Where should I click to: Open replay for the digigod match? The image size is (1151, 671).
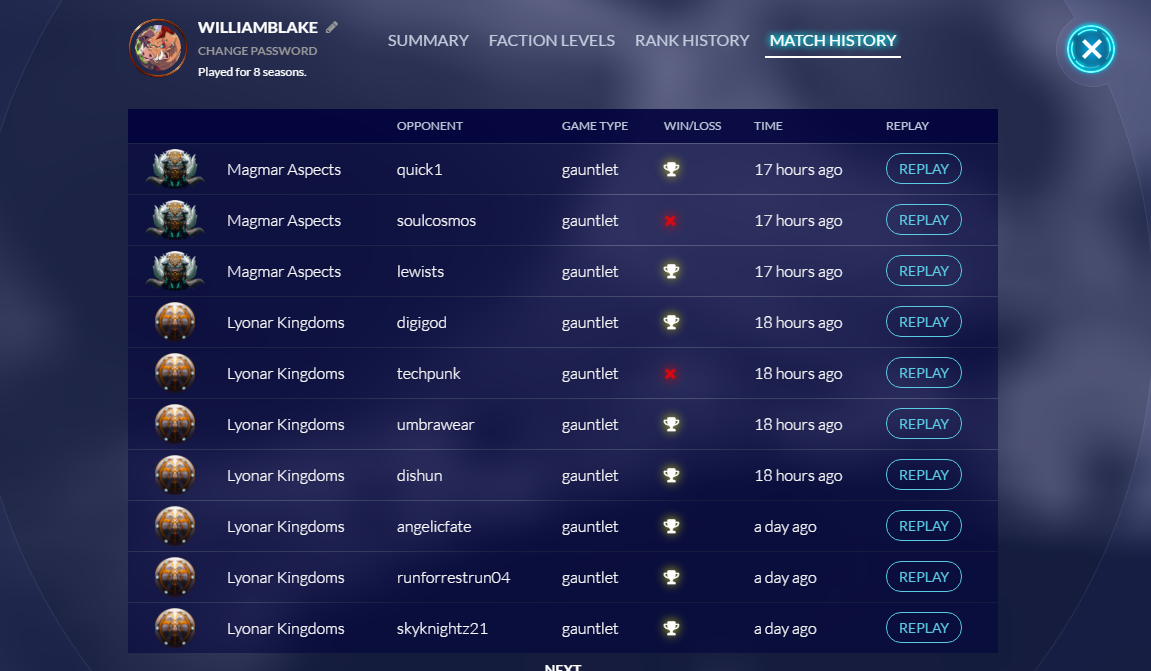click(x=923, y=322)
